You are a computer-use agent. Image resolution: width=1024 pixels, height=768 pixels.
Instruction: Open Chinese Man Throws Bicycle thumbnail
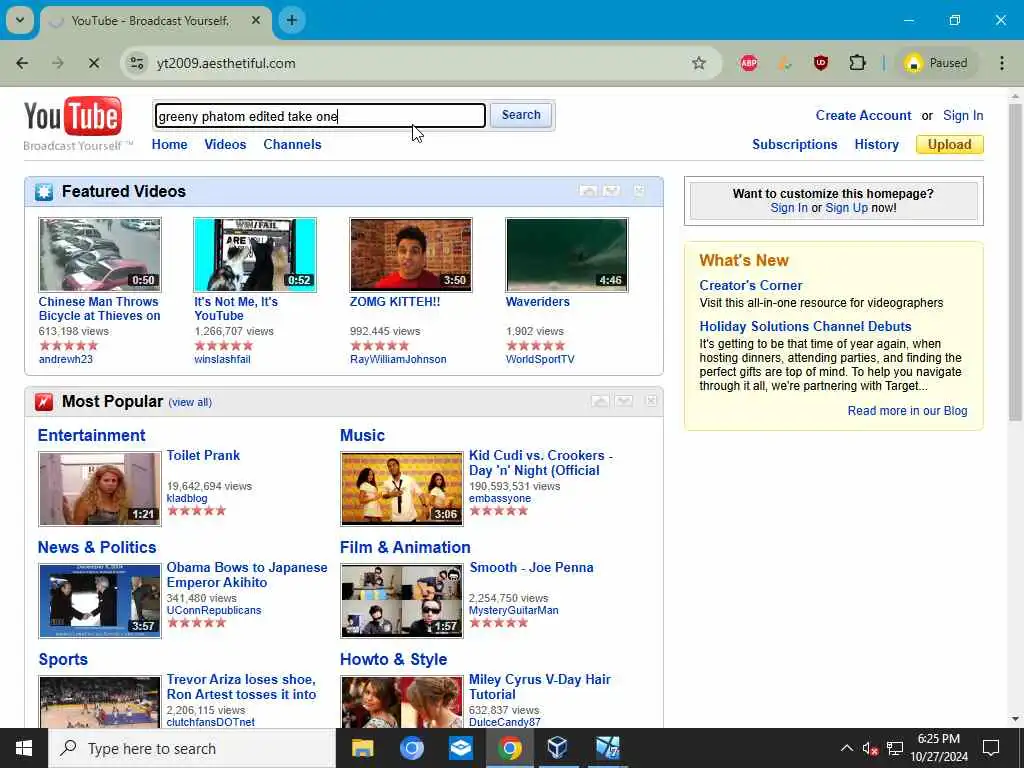click(100, 255)
